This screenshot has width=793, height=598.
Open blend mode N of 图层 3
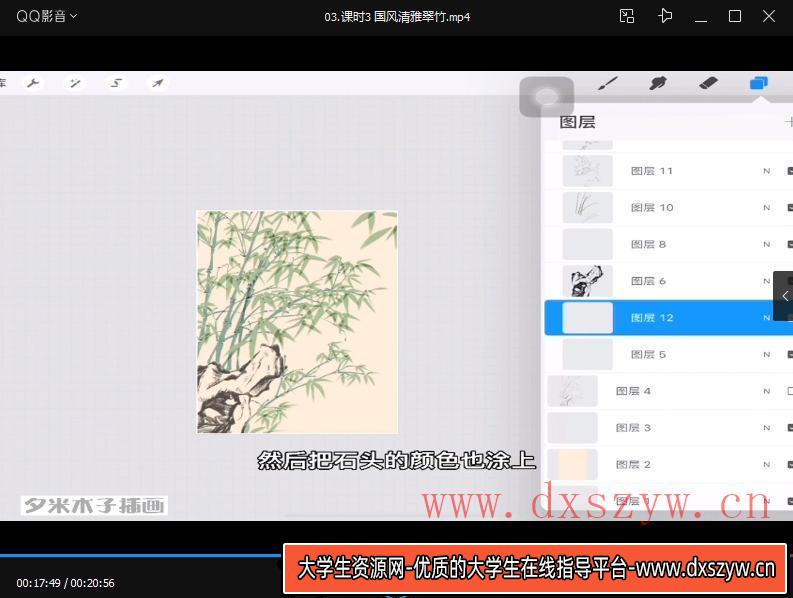coord(767,428)
